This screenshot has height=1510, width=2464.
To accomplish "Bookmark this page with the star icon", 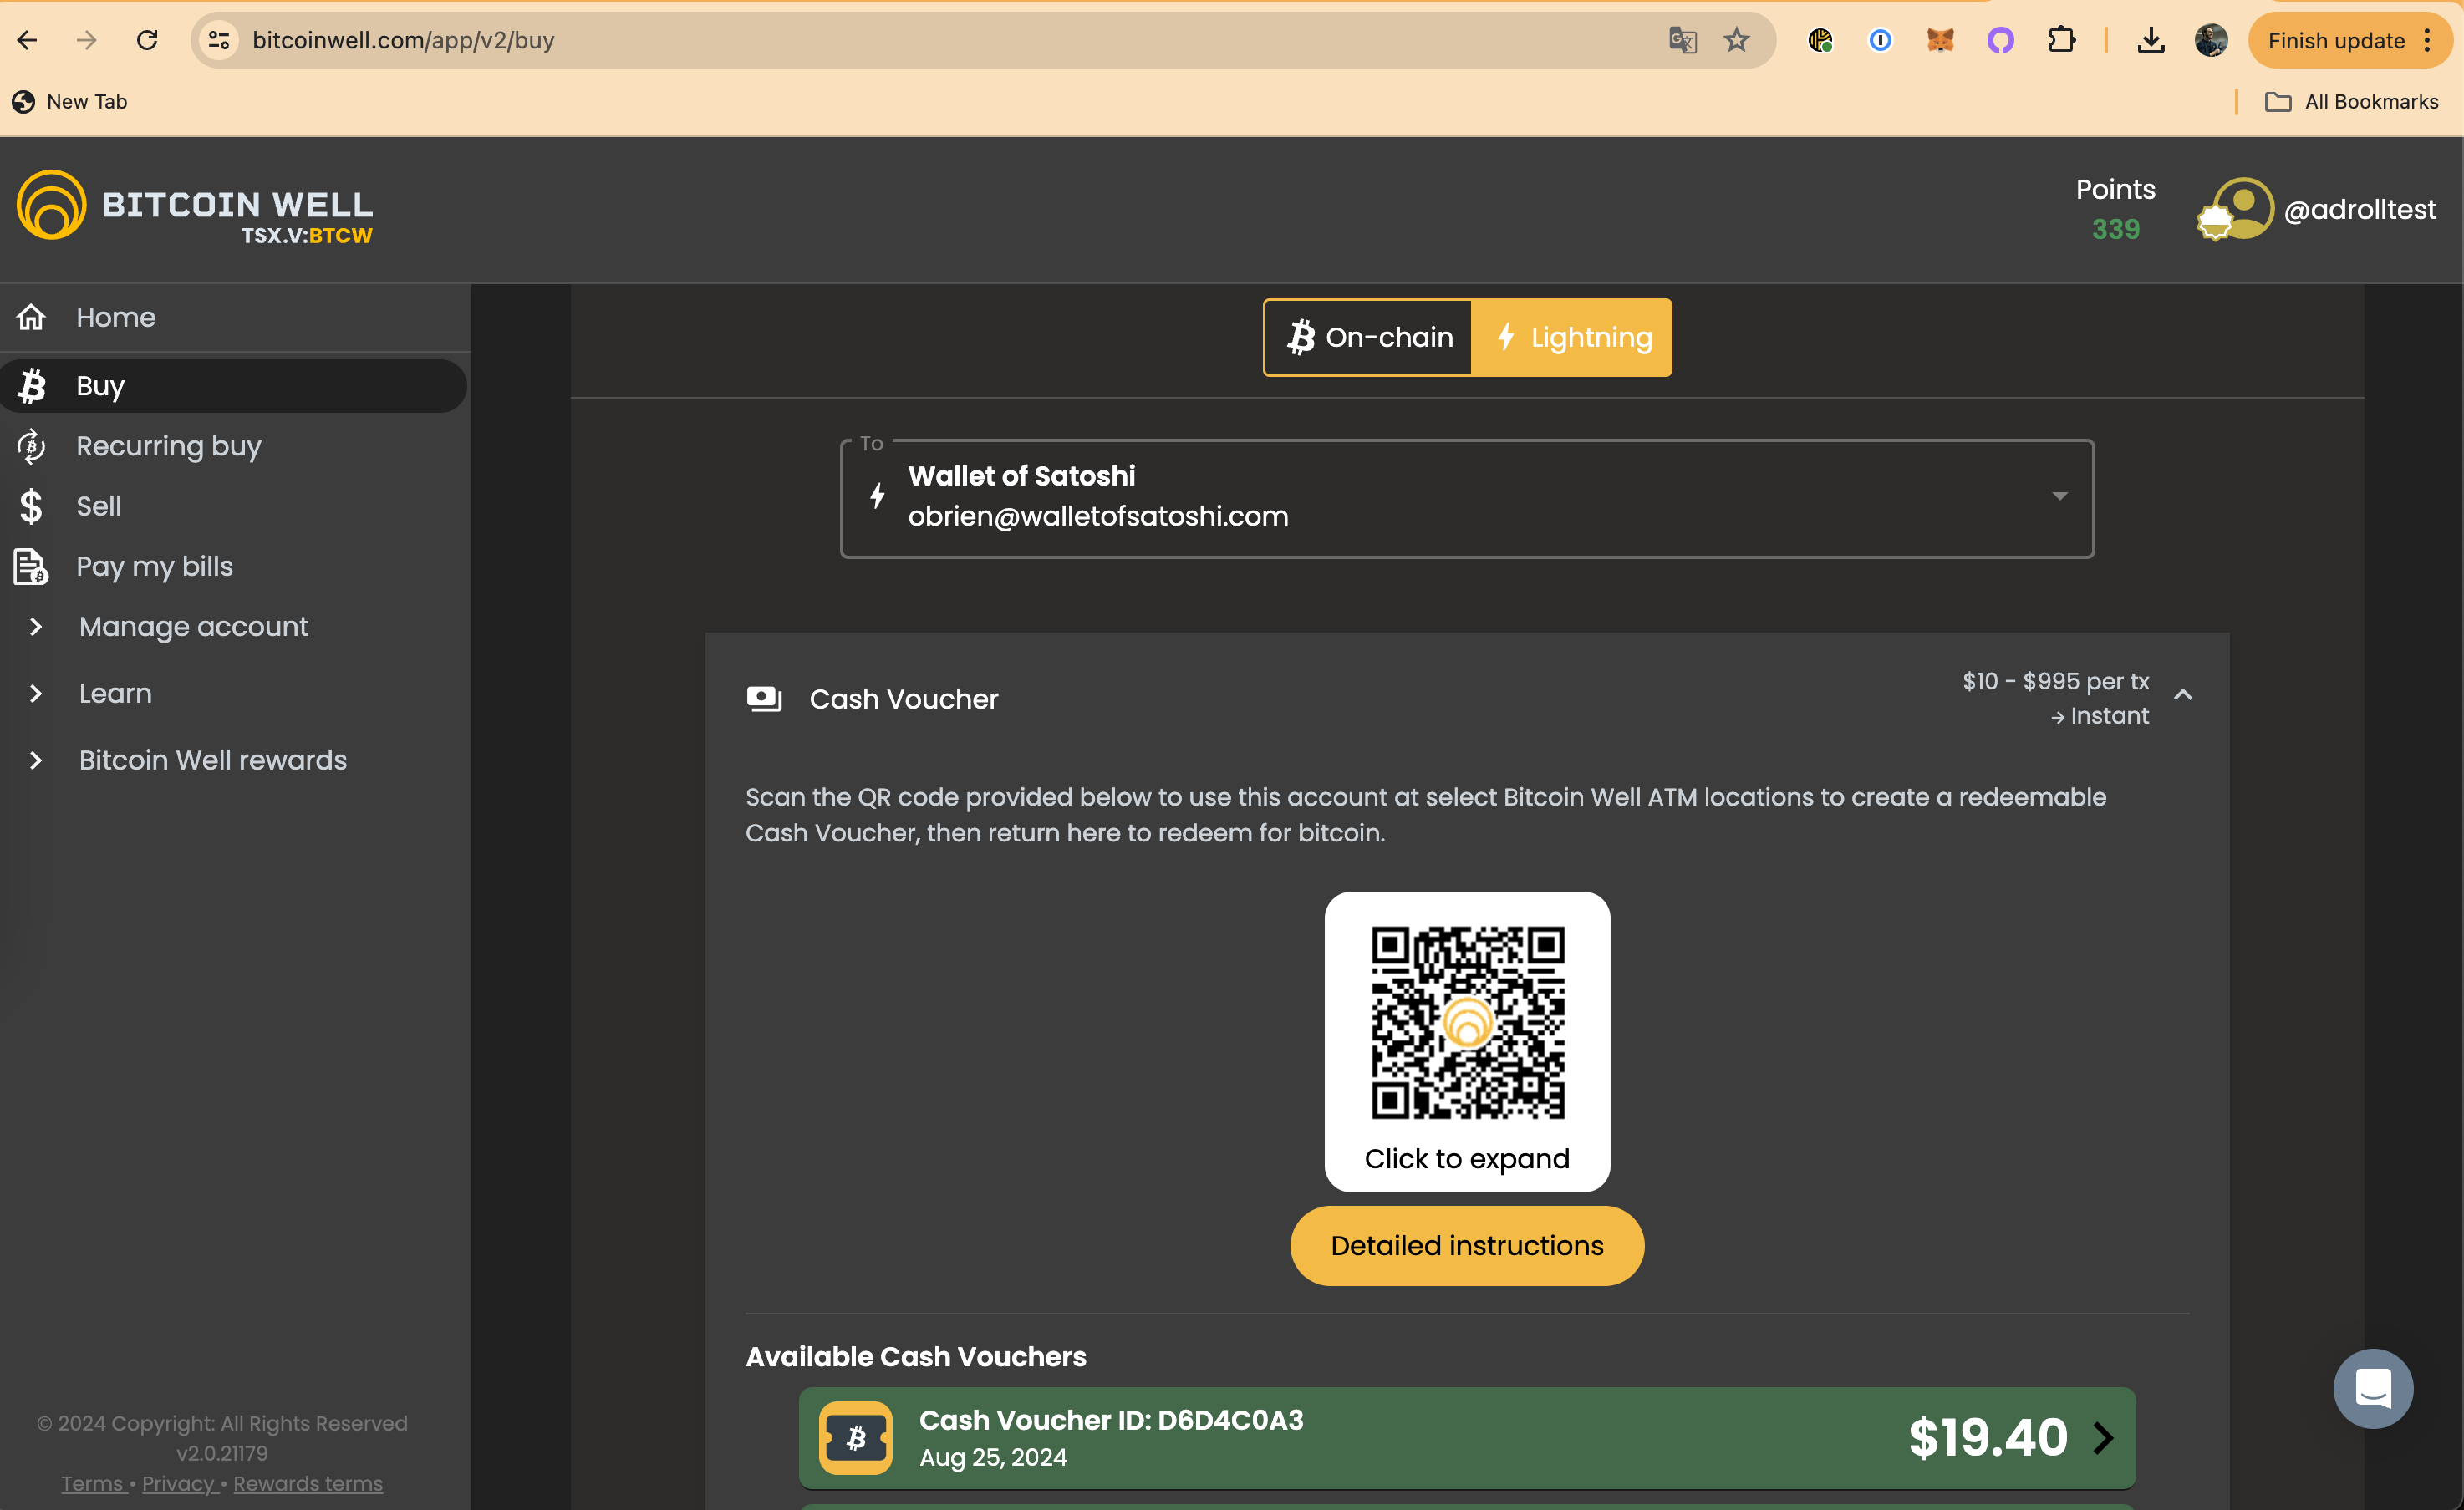I will point(1737,40).
